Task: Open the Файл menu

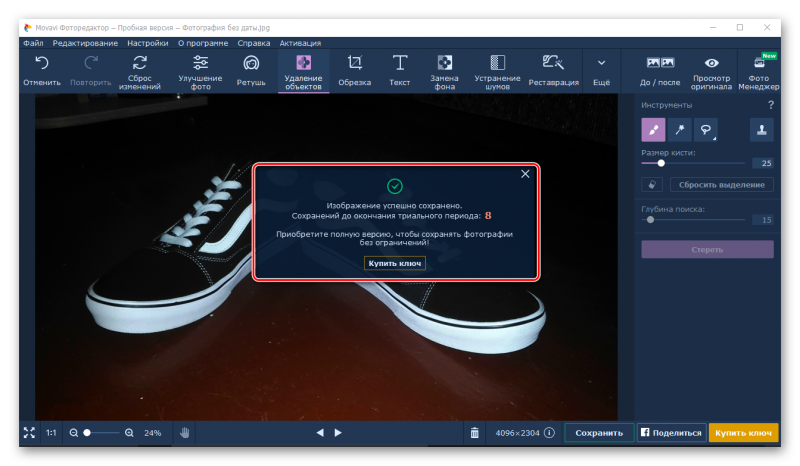Action: [32, 43]
